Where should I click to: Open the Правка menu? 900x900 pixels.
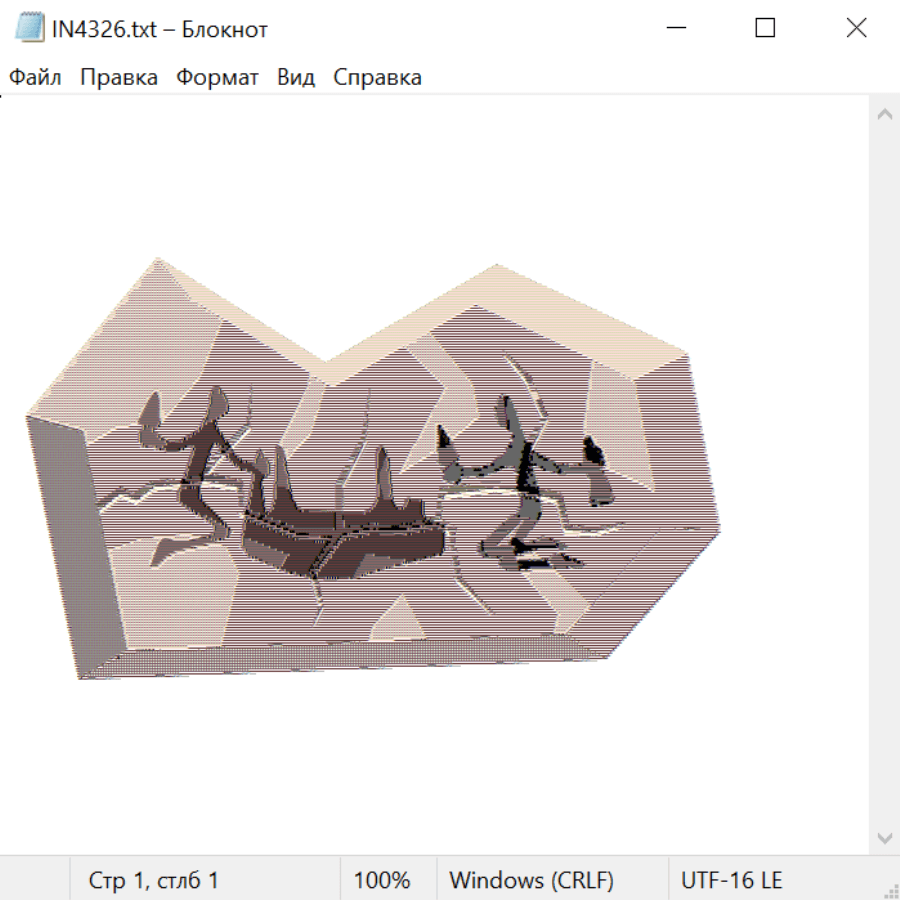click(x=119, y=78)
